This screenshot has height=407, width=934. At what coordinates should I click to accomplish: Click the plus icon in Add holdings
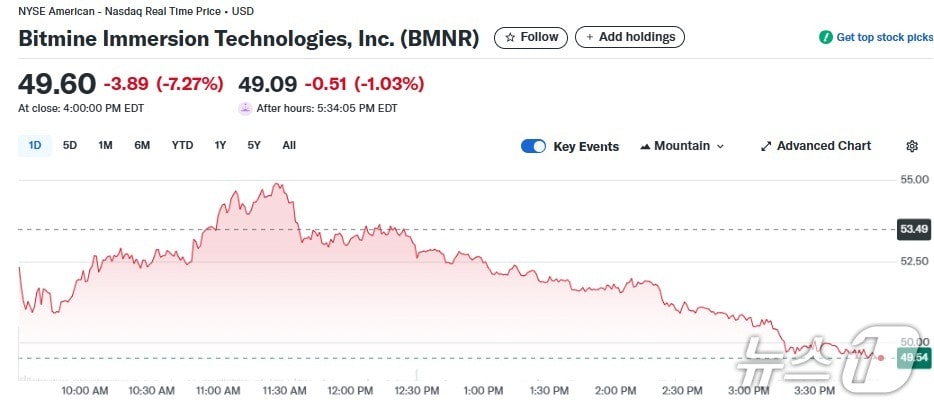[x=590, y=38]
